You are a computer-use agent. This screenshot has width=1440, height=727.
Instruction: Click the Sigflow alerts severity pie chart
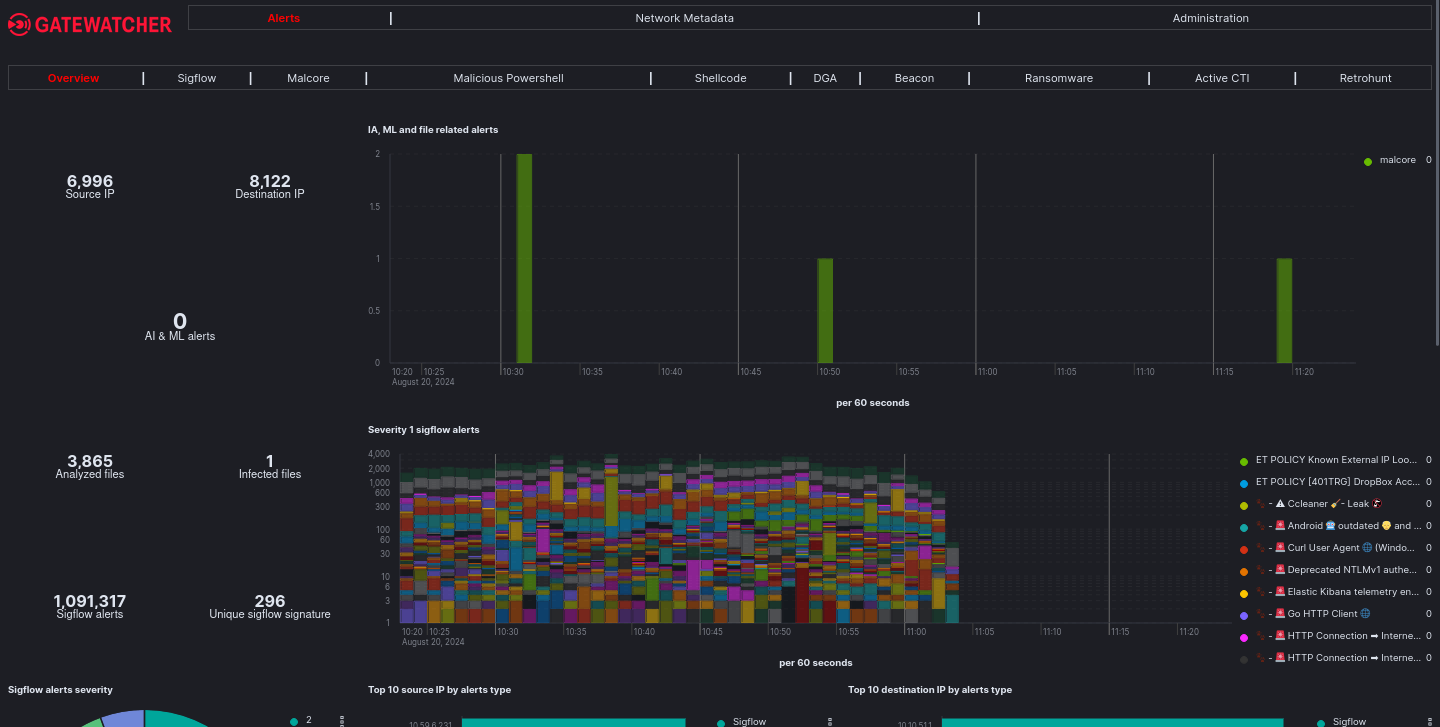pyautogui.click(x=145, y=718)
